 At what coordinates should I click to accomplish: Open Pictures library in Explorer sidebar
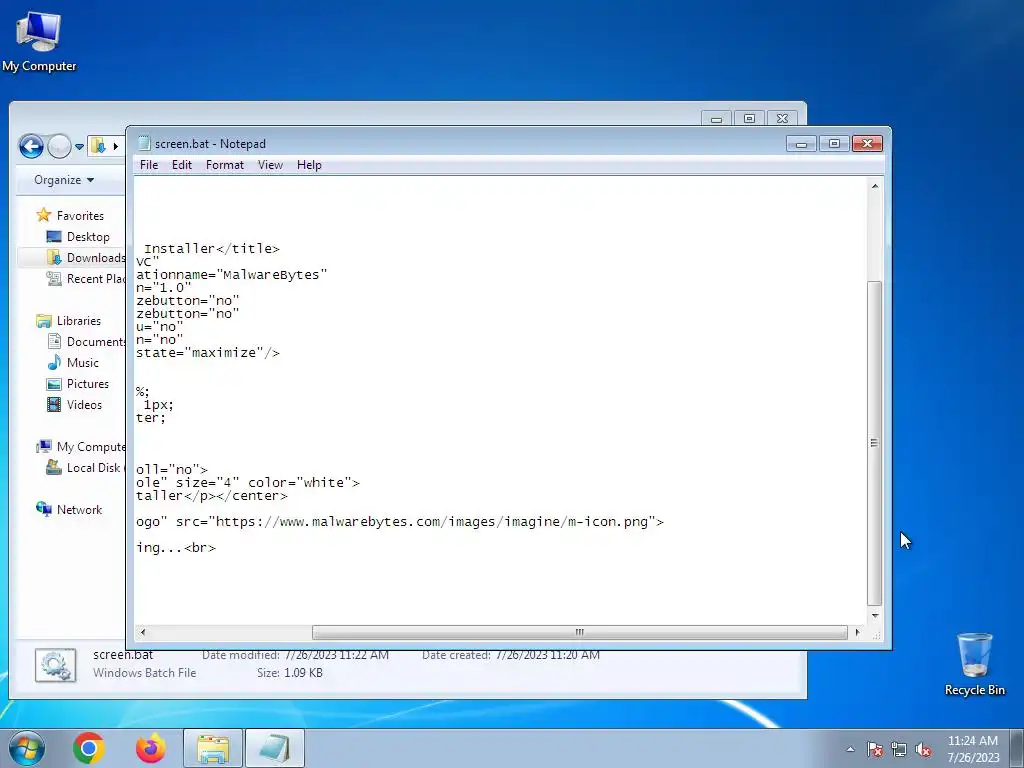point(88,383)
